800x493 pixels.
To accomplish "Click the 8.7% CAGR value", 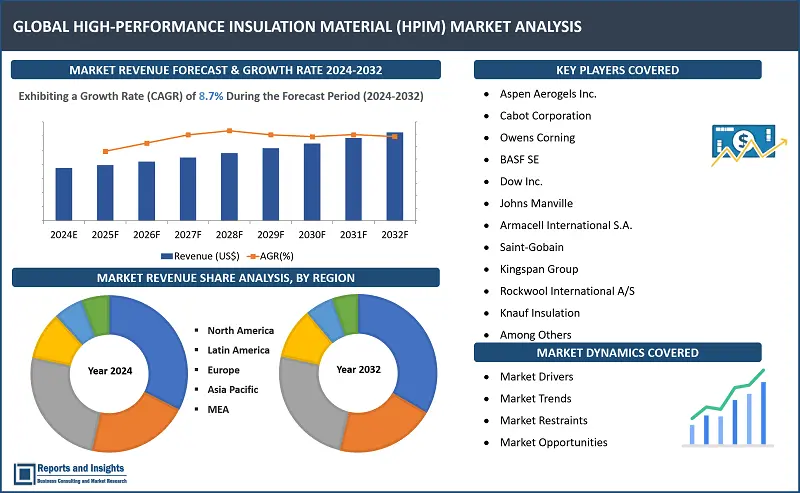I will coord(211,96).
